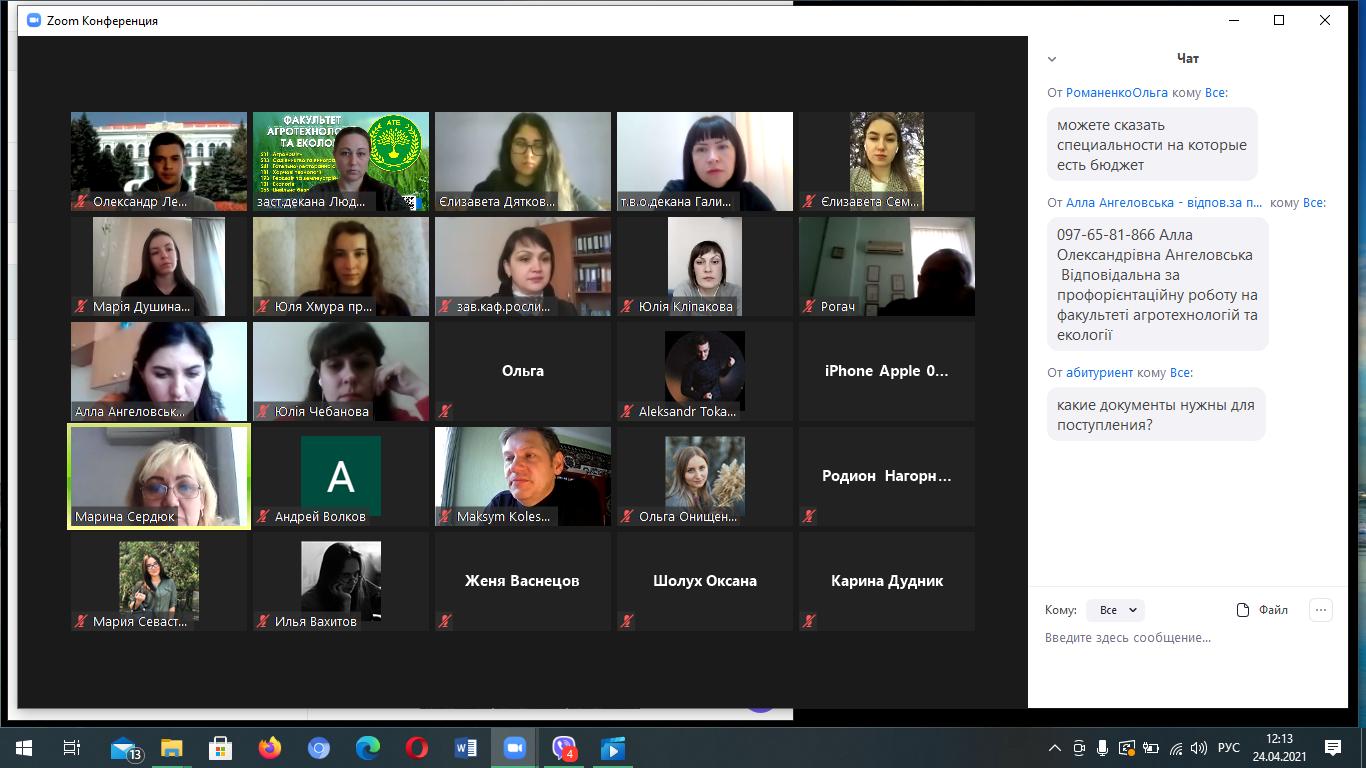Select Юля Хмура's video tile

pos(341,266)
